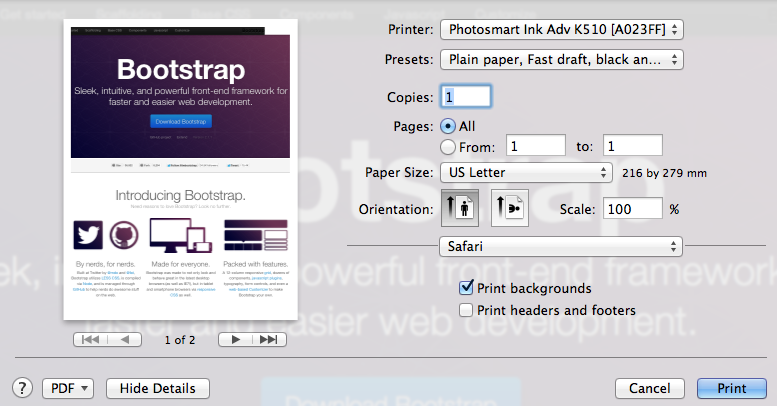Click the Cancel button
Image resolution: width=777 pixels, height=406 pixels.
(650, 388)
